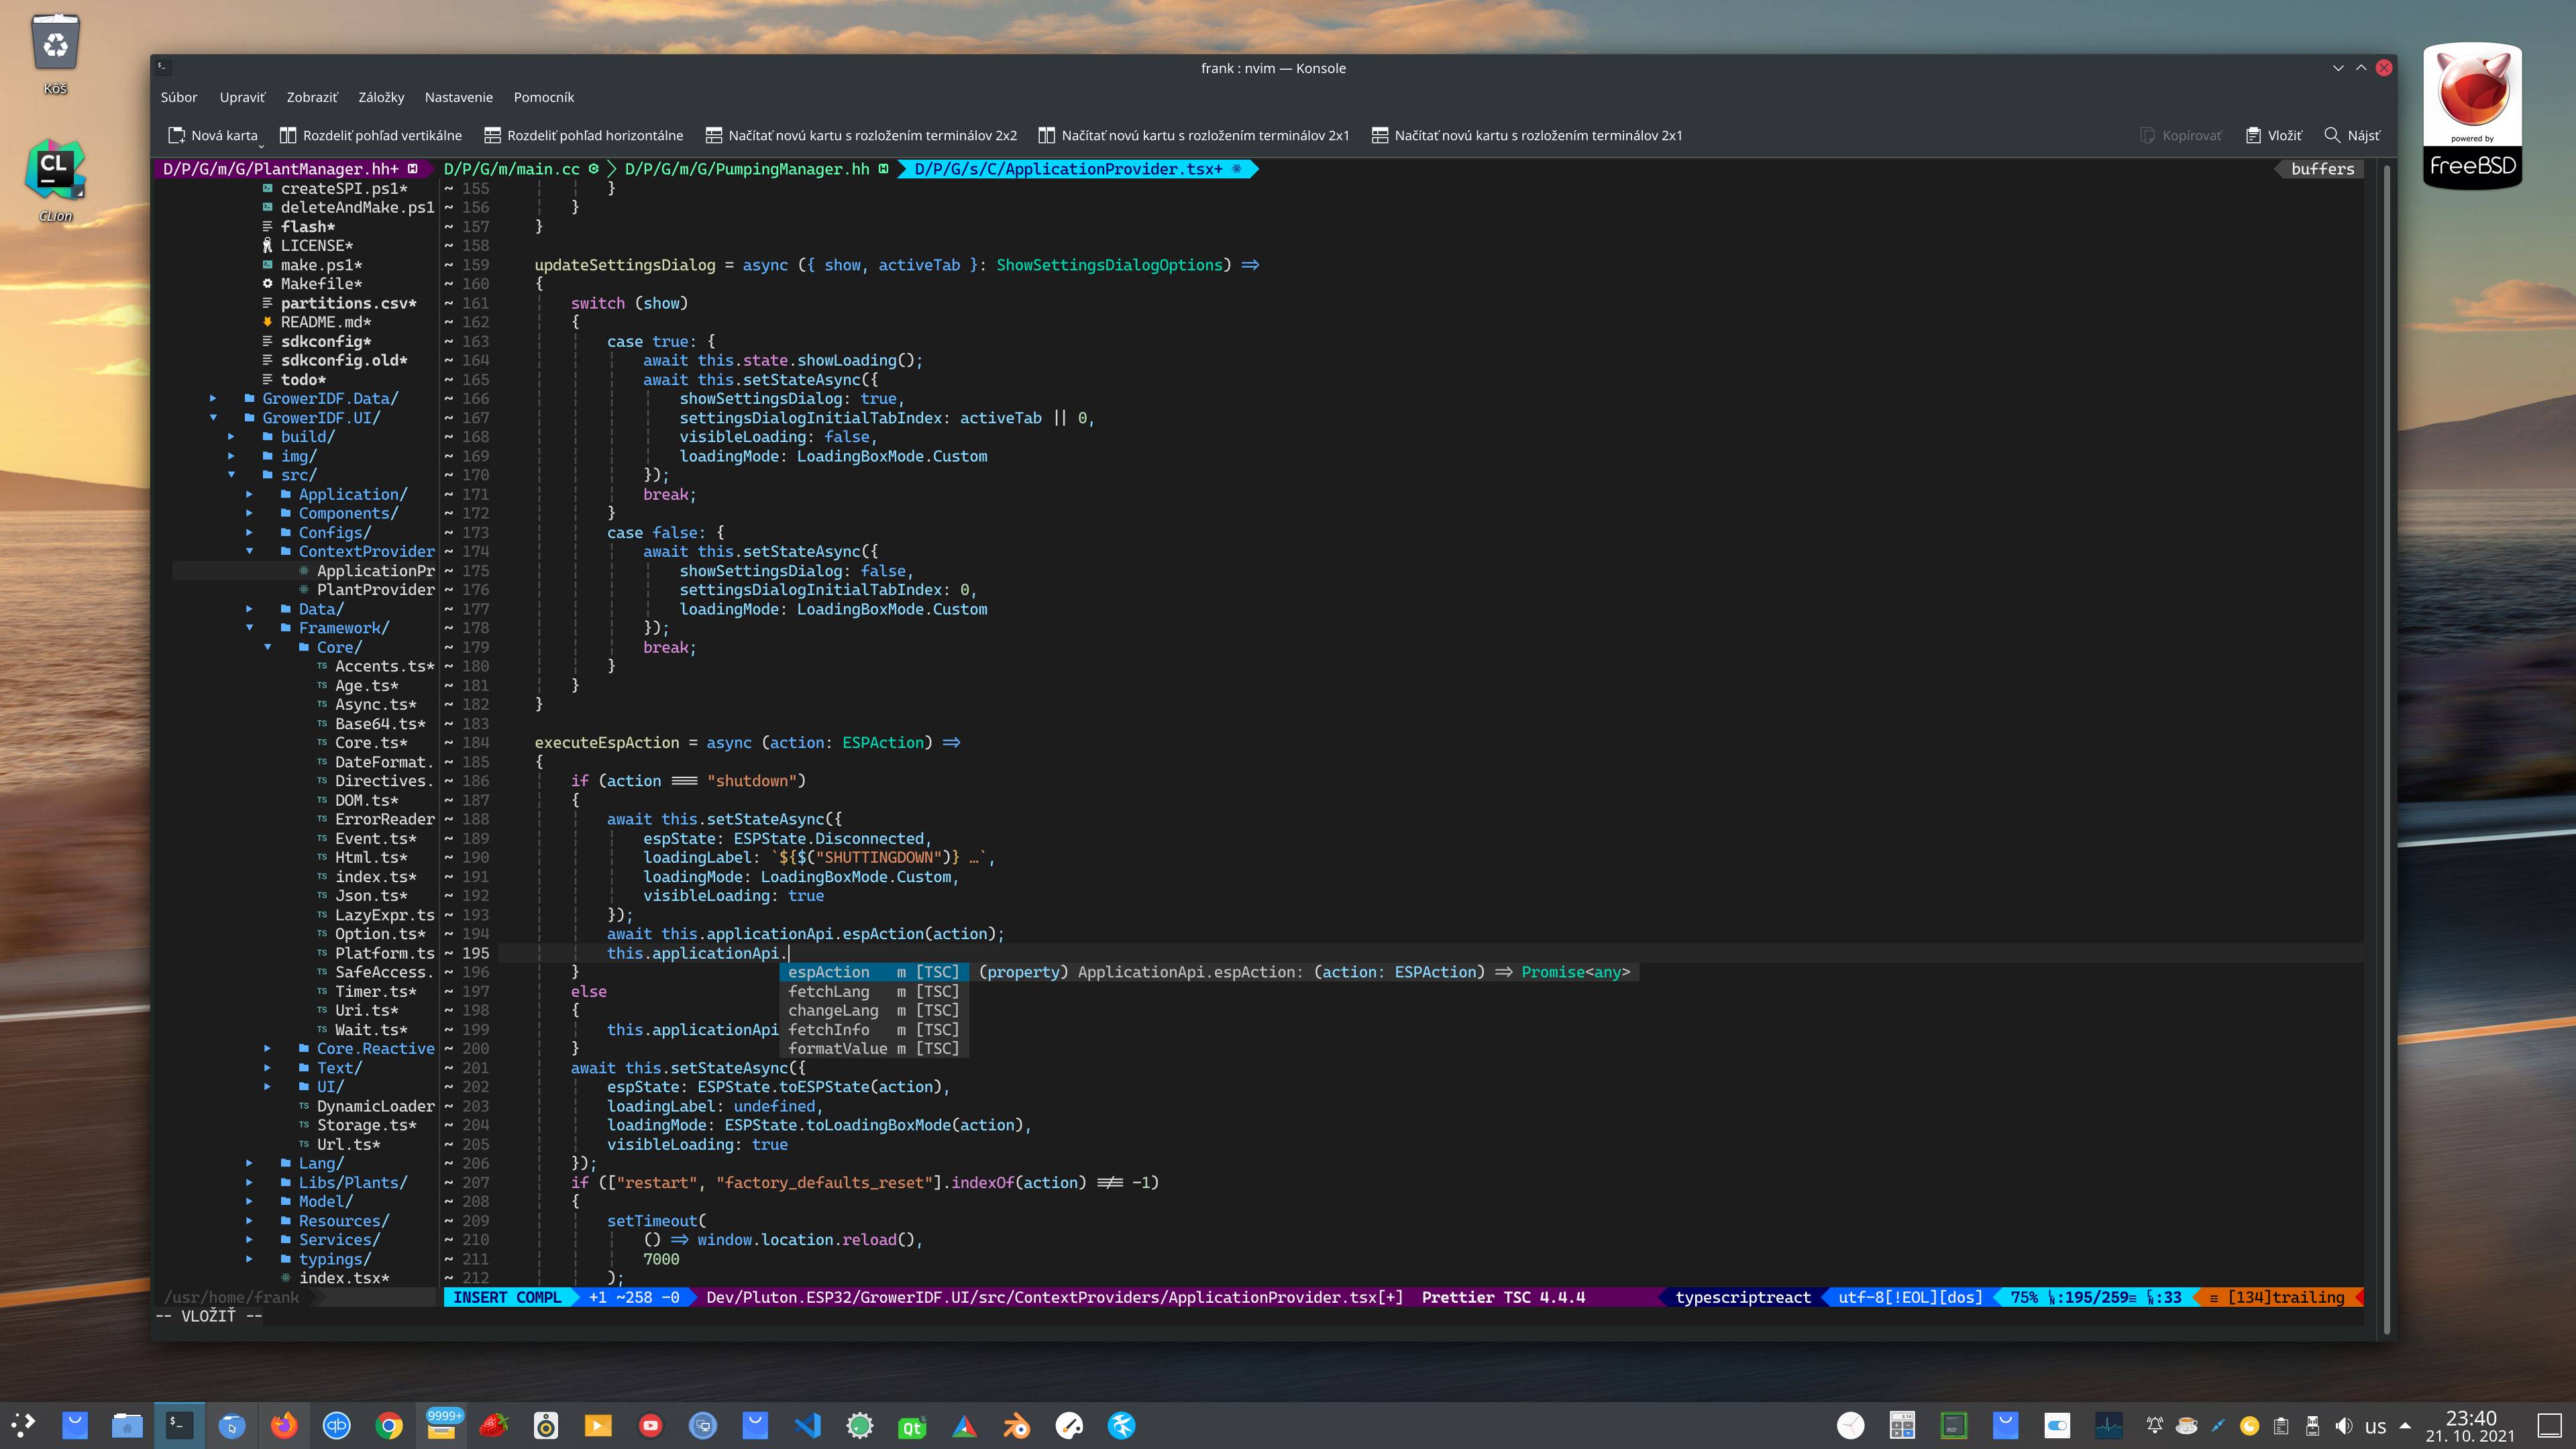Viewport: 2576px width, 1449px height.
Task: Open Timer.ts in the file tree
Action: pyautogui.click(x=375, y=991)
